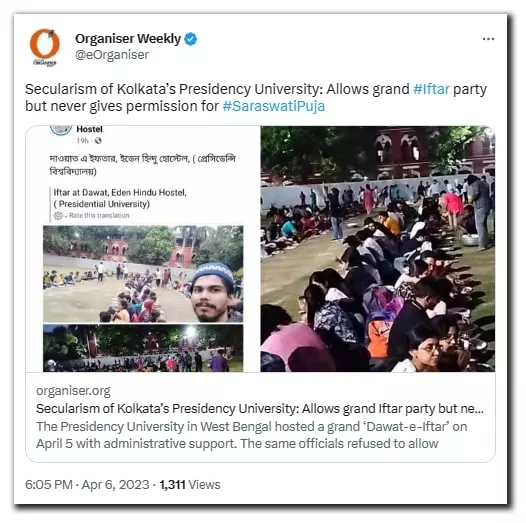526x523 pixels.
Task: Click the globe privacy icon beside 19h
Action: tap(98, 141)
